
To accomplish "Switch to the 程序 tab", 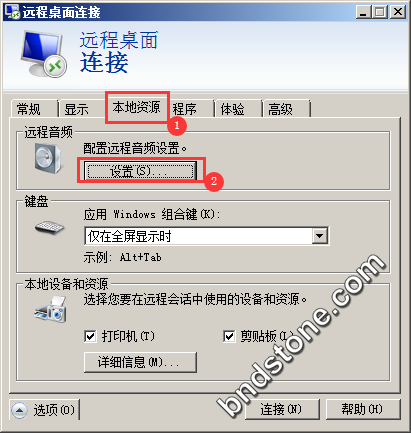I will 190,109.
